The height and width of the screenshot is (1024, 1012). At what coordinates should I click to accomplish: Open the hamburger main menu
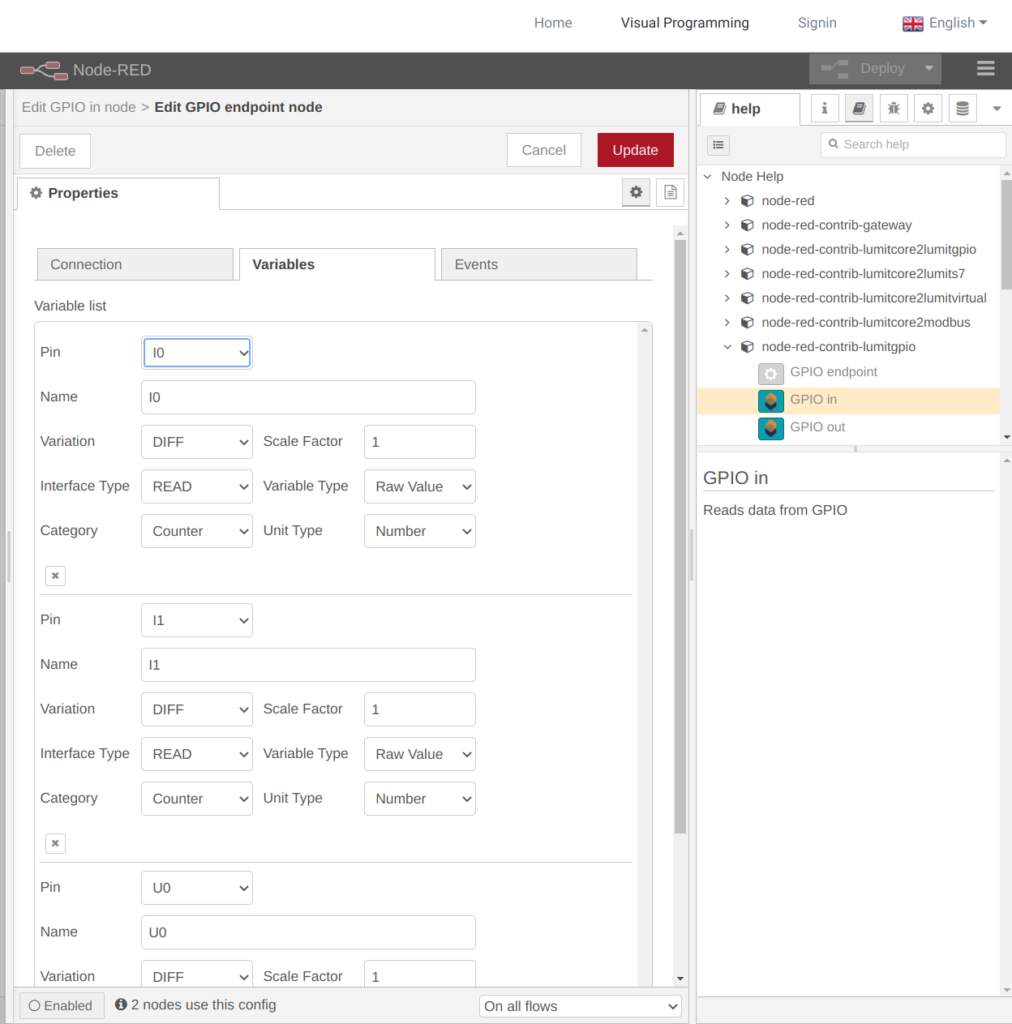coord(985,69)
